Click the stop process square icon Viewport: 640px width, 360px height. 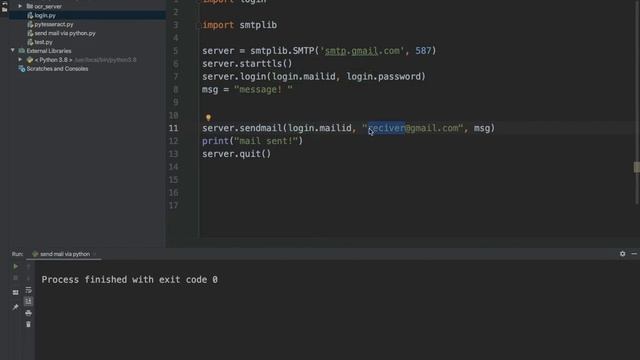[x=16, y=278]
